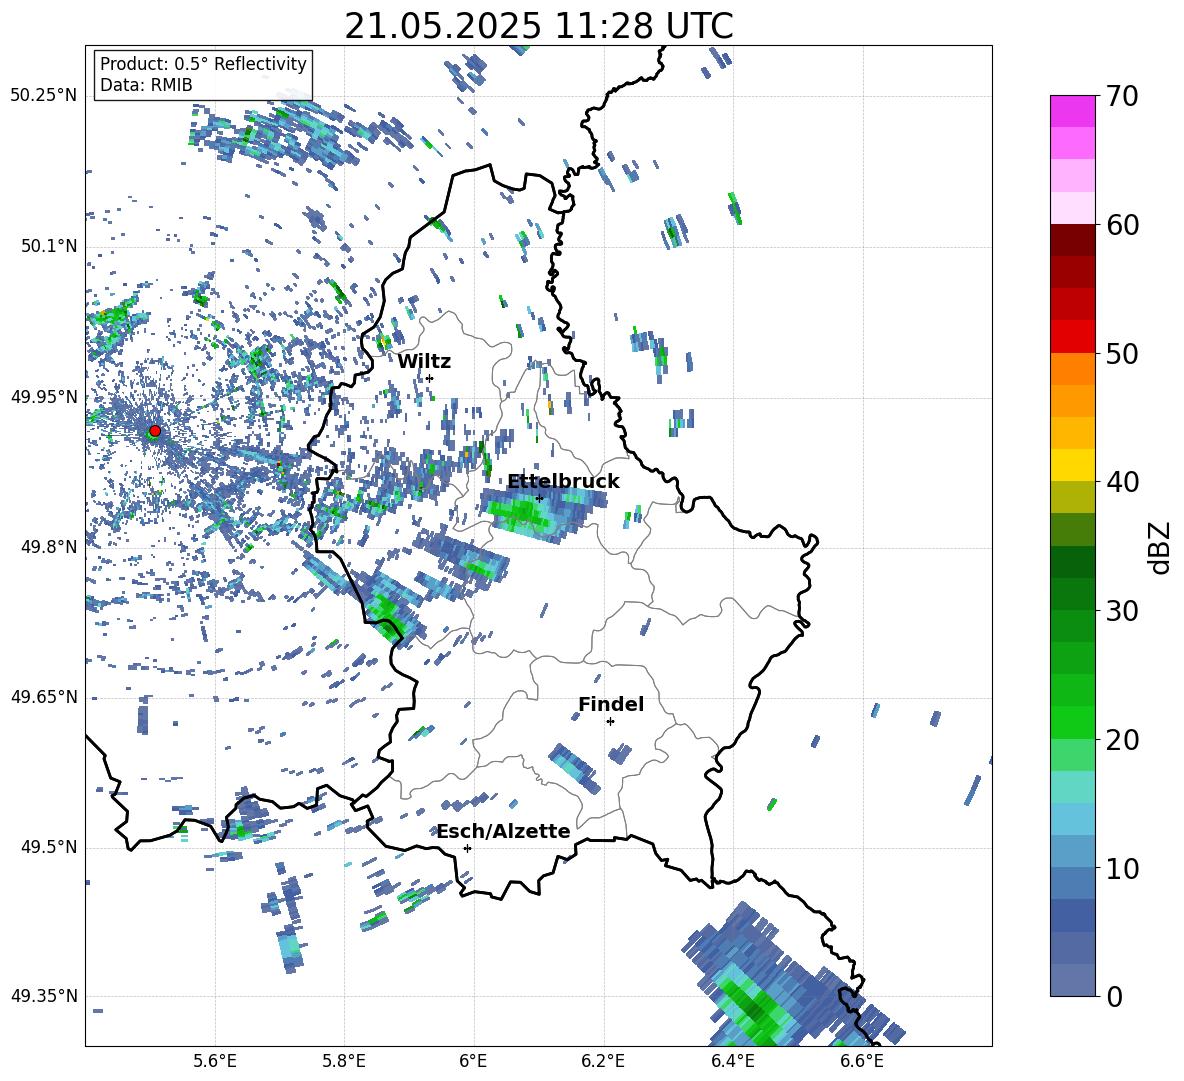The width and height of the screenshot is (1184, 1081).
Task: Select the title '21.05.2025 11:28 UTC'
Action: point(539,26)
